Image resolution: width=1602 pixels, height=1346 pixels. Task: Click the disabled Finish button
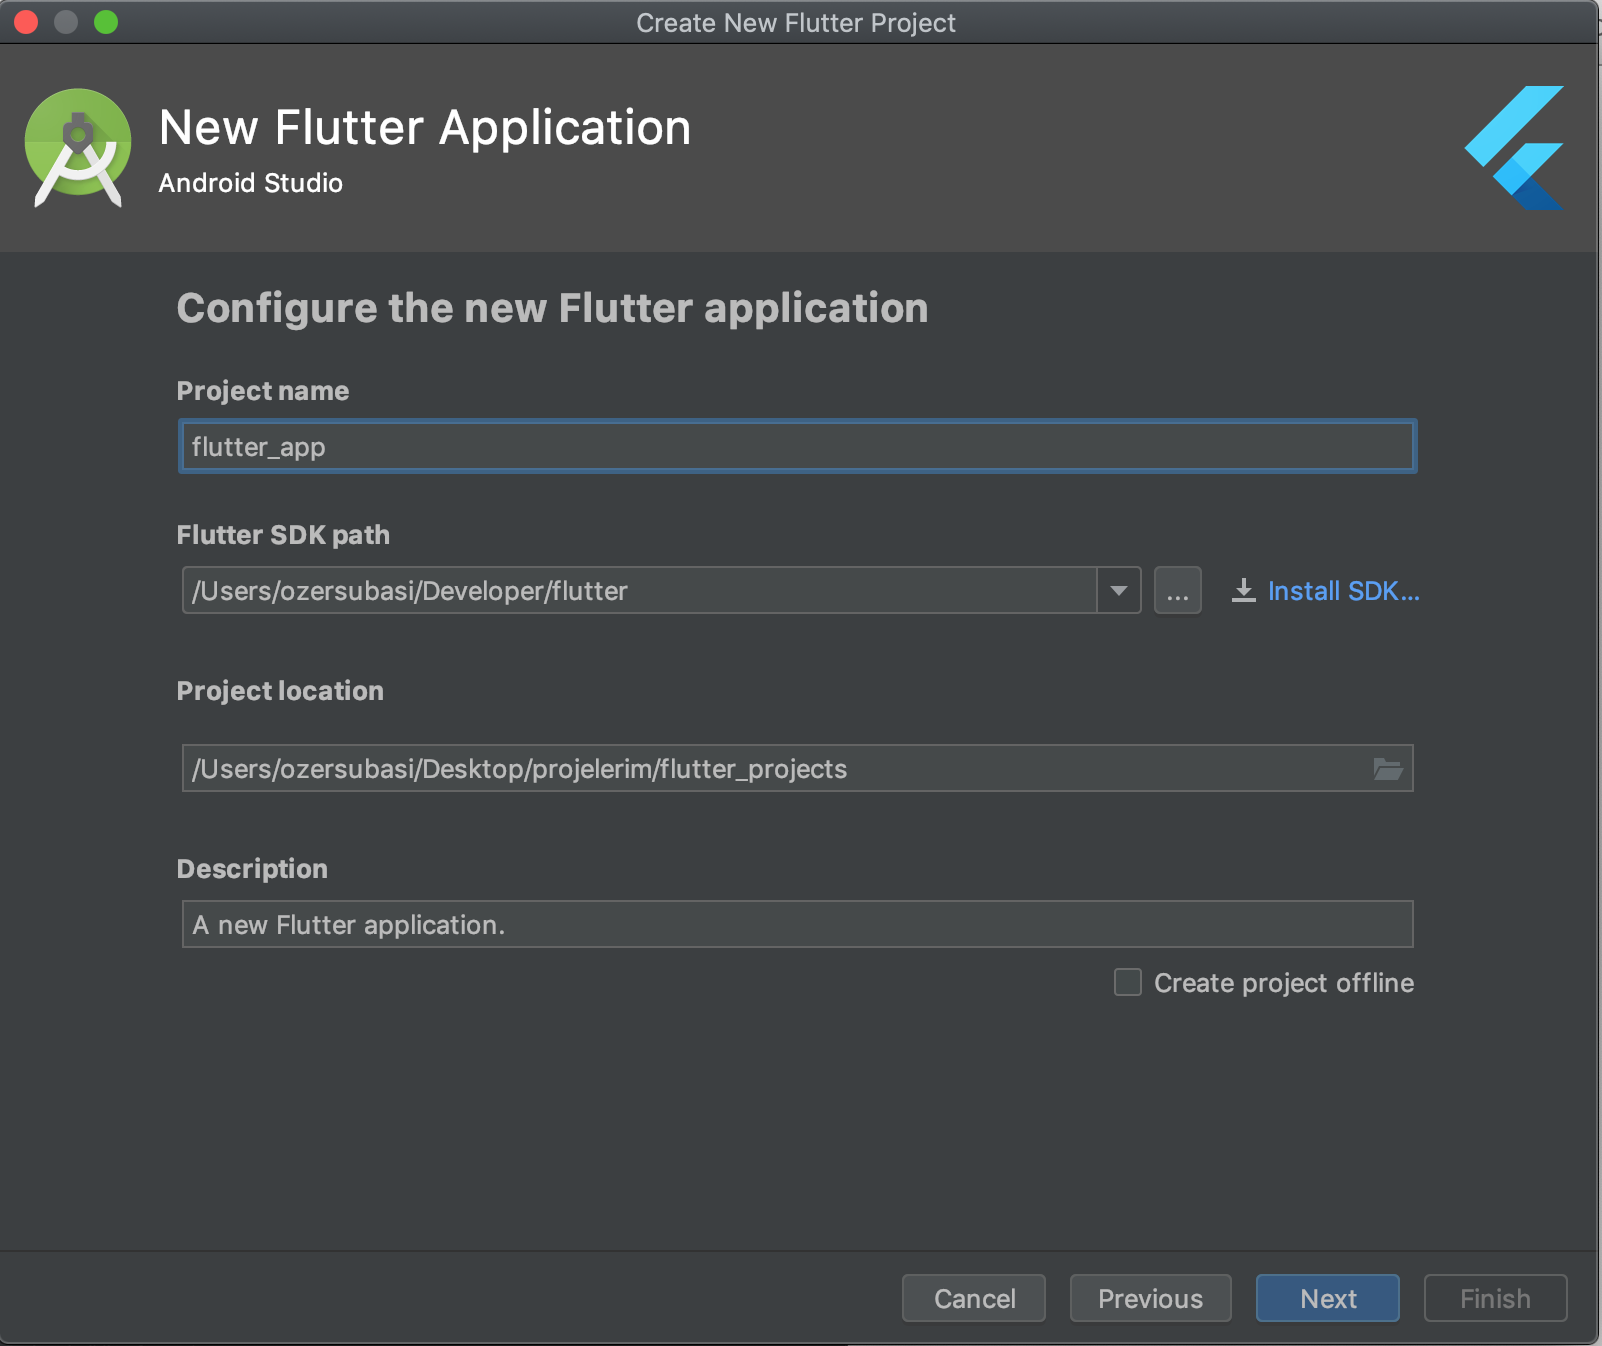[x=1495, y=1298]
